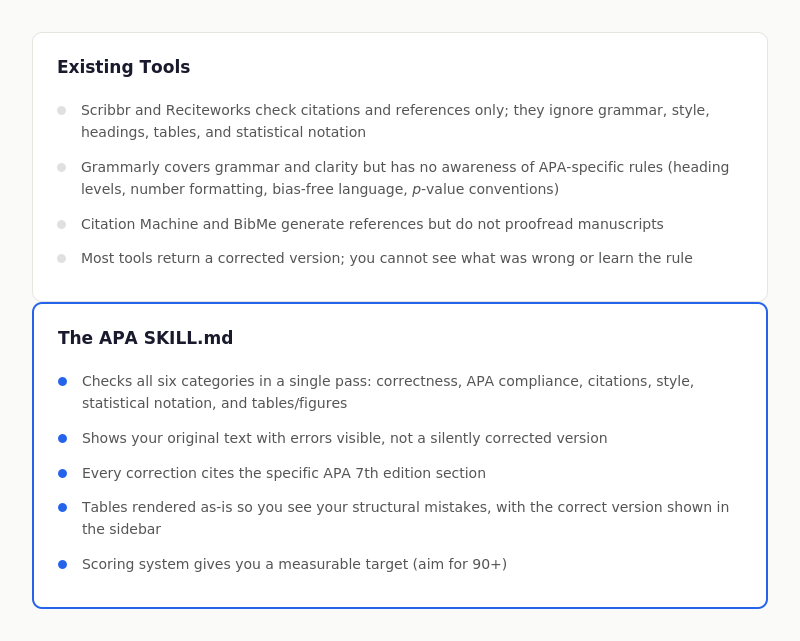Click the "Shows your original text" line
Viewport: 800px width, 641px height.
[x=344, y=438]
